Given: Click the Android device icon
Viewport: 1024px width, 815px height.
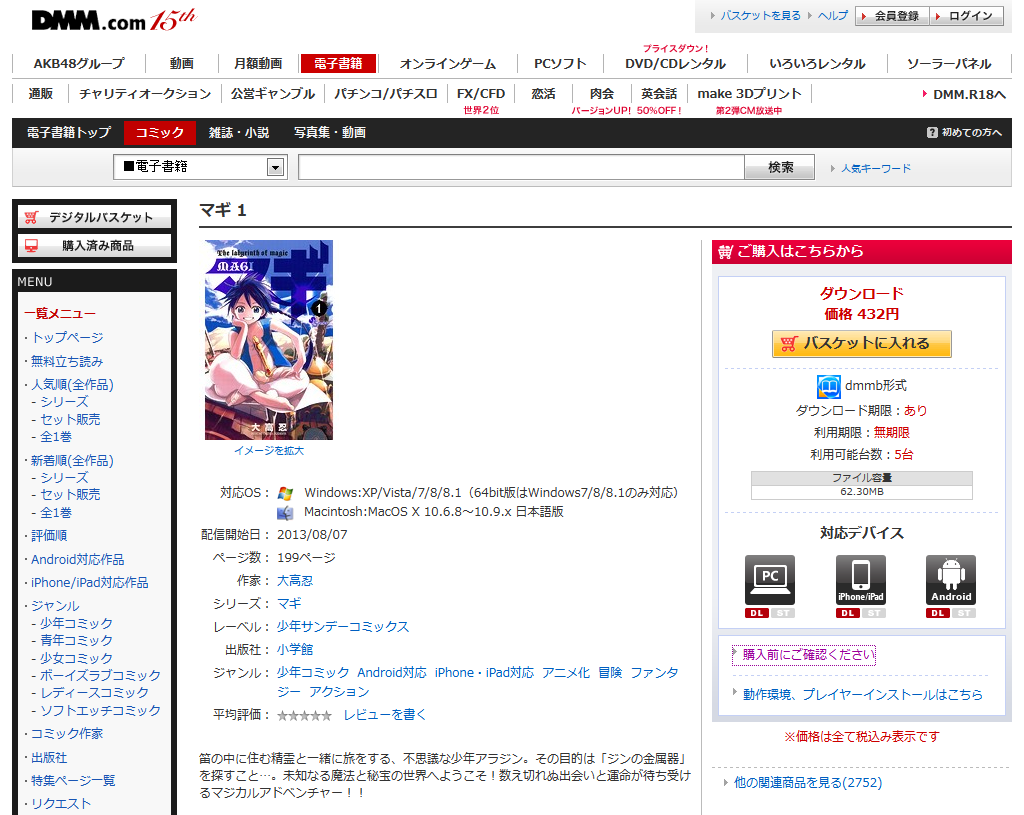Looking at the screenshot, I should (951, 580).
